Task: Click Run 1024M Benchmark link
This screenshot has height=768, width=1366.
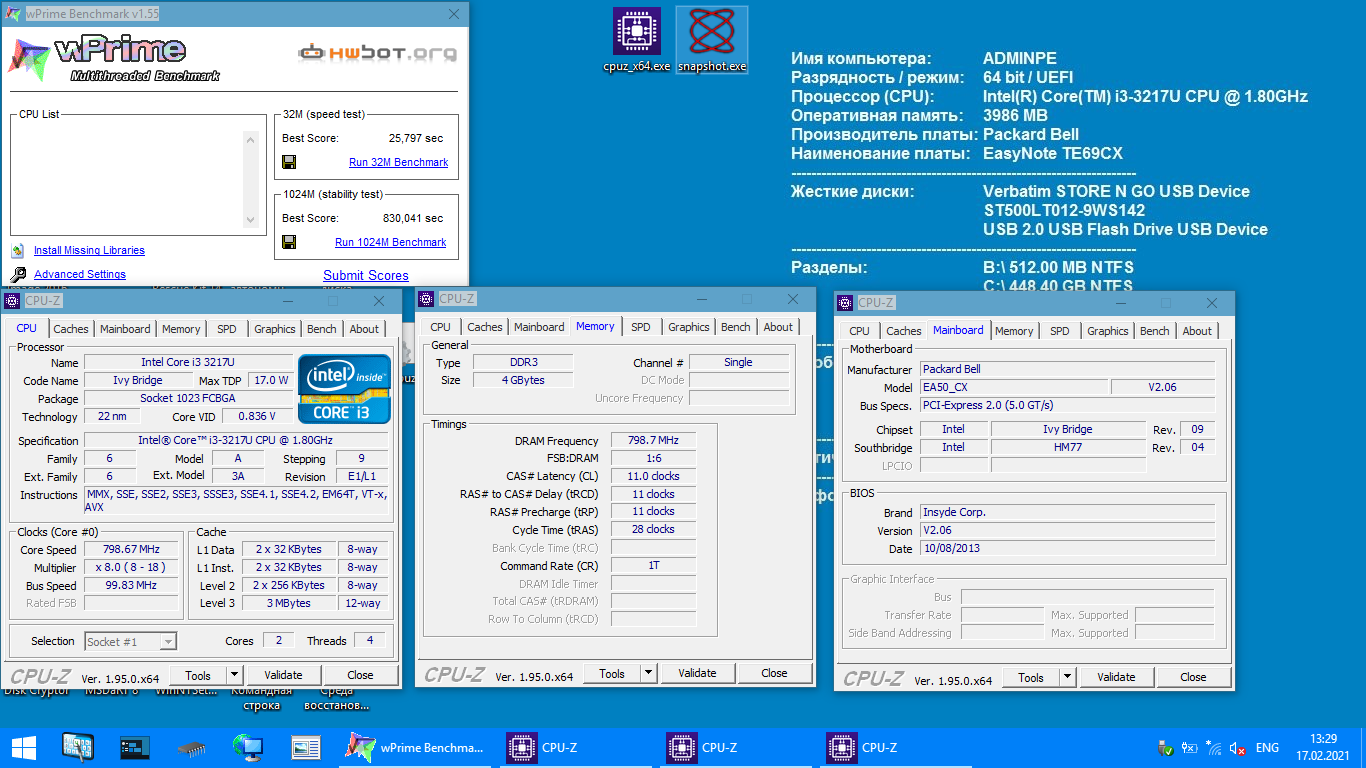Action: [391, 242]
